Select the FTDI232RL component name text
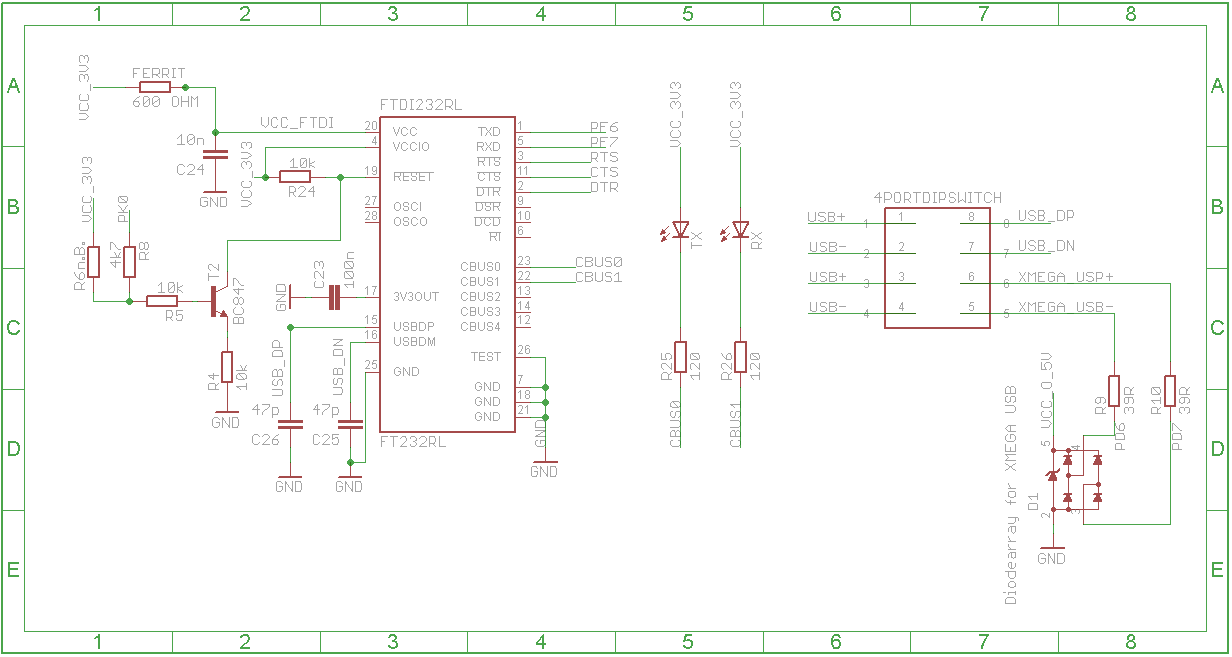The image size is (1232, 657). pyautogui.click(x=421, y=105)
